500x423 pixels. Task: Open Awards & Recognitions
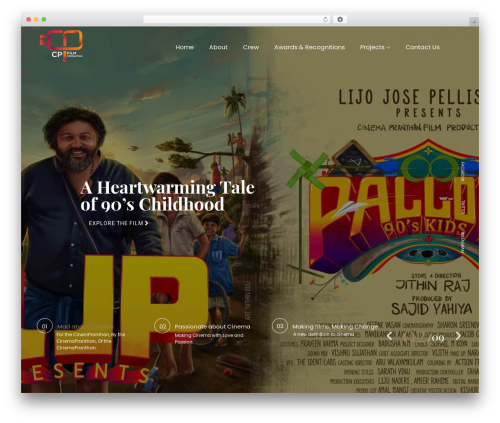point(310,47)
